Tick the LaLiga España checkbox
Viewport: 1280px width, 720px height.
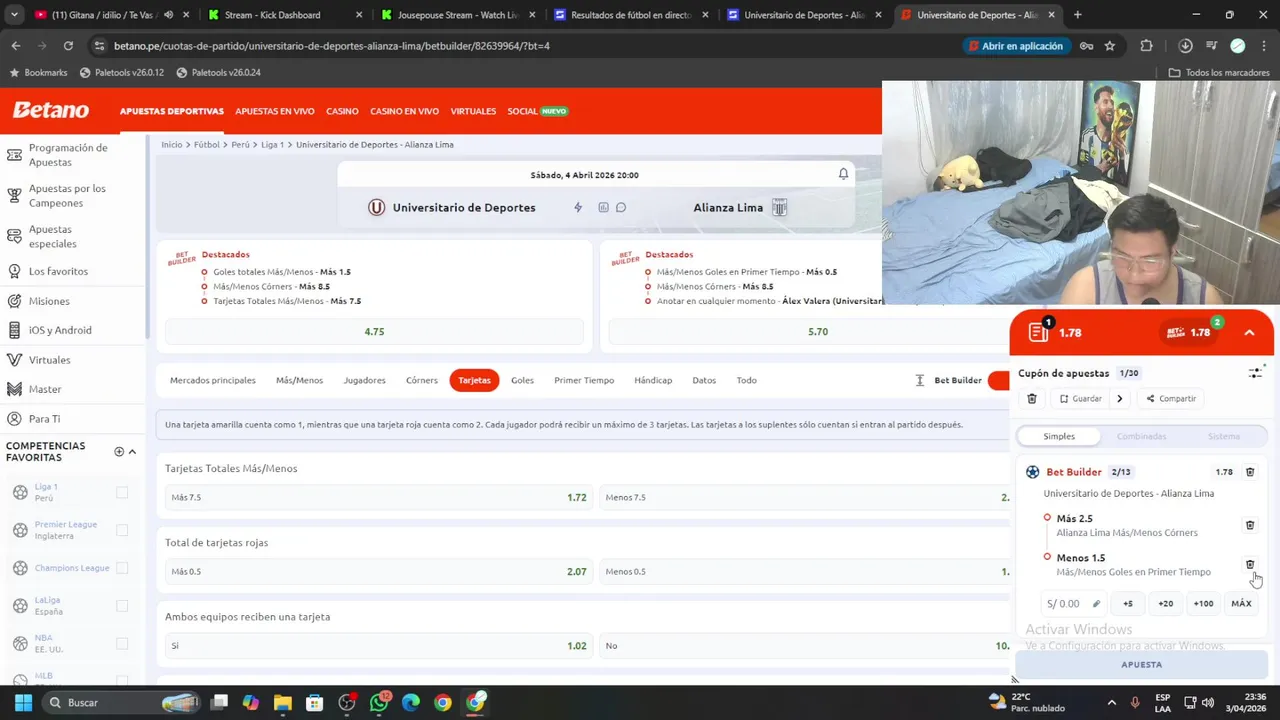pos(122,606)
